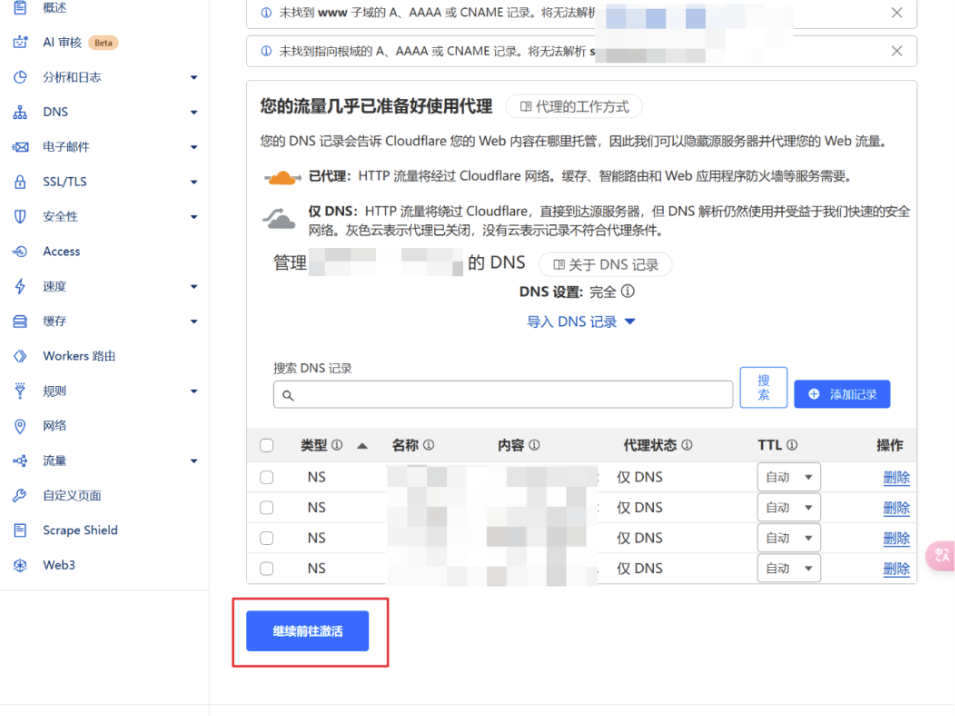Click the info icon next to TTL header
The width and height of the screenshot is (955, 716).
792,445
